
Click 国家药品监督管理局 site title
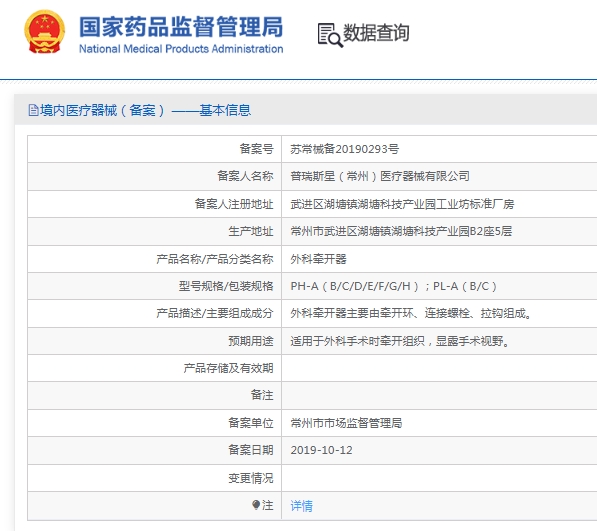[x=181, y=27]
